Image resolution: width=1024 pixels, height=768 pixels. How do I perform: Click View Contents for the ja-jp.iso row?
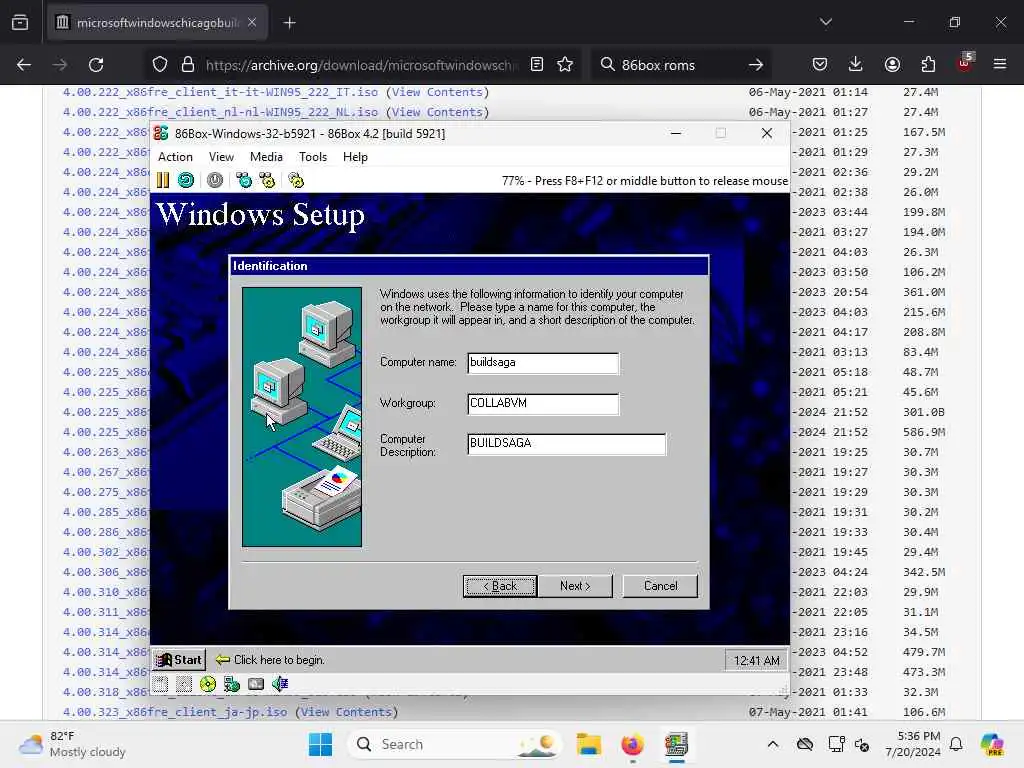(x=346, y=712)
